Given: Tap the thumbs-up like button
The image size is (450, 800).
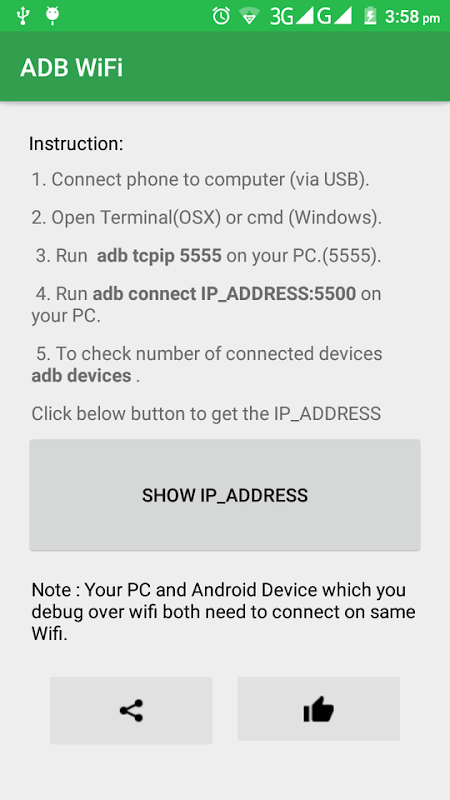Looking at the screenshot, I should coord(318,709).
